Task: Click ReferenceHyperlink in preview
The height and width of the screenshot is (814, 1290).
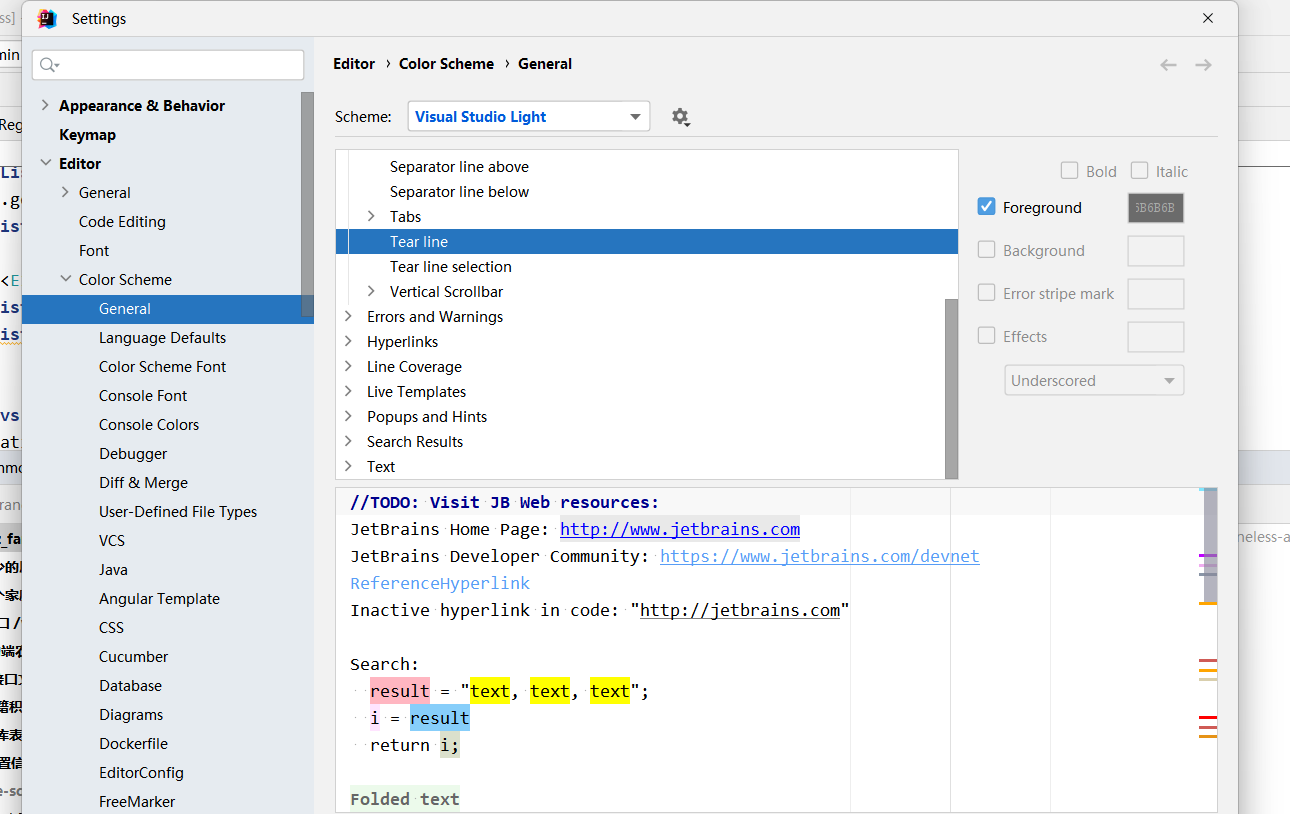Action: pos(440,583)
